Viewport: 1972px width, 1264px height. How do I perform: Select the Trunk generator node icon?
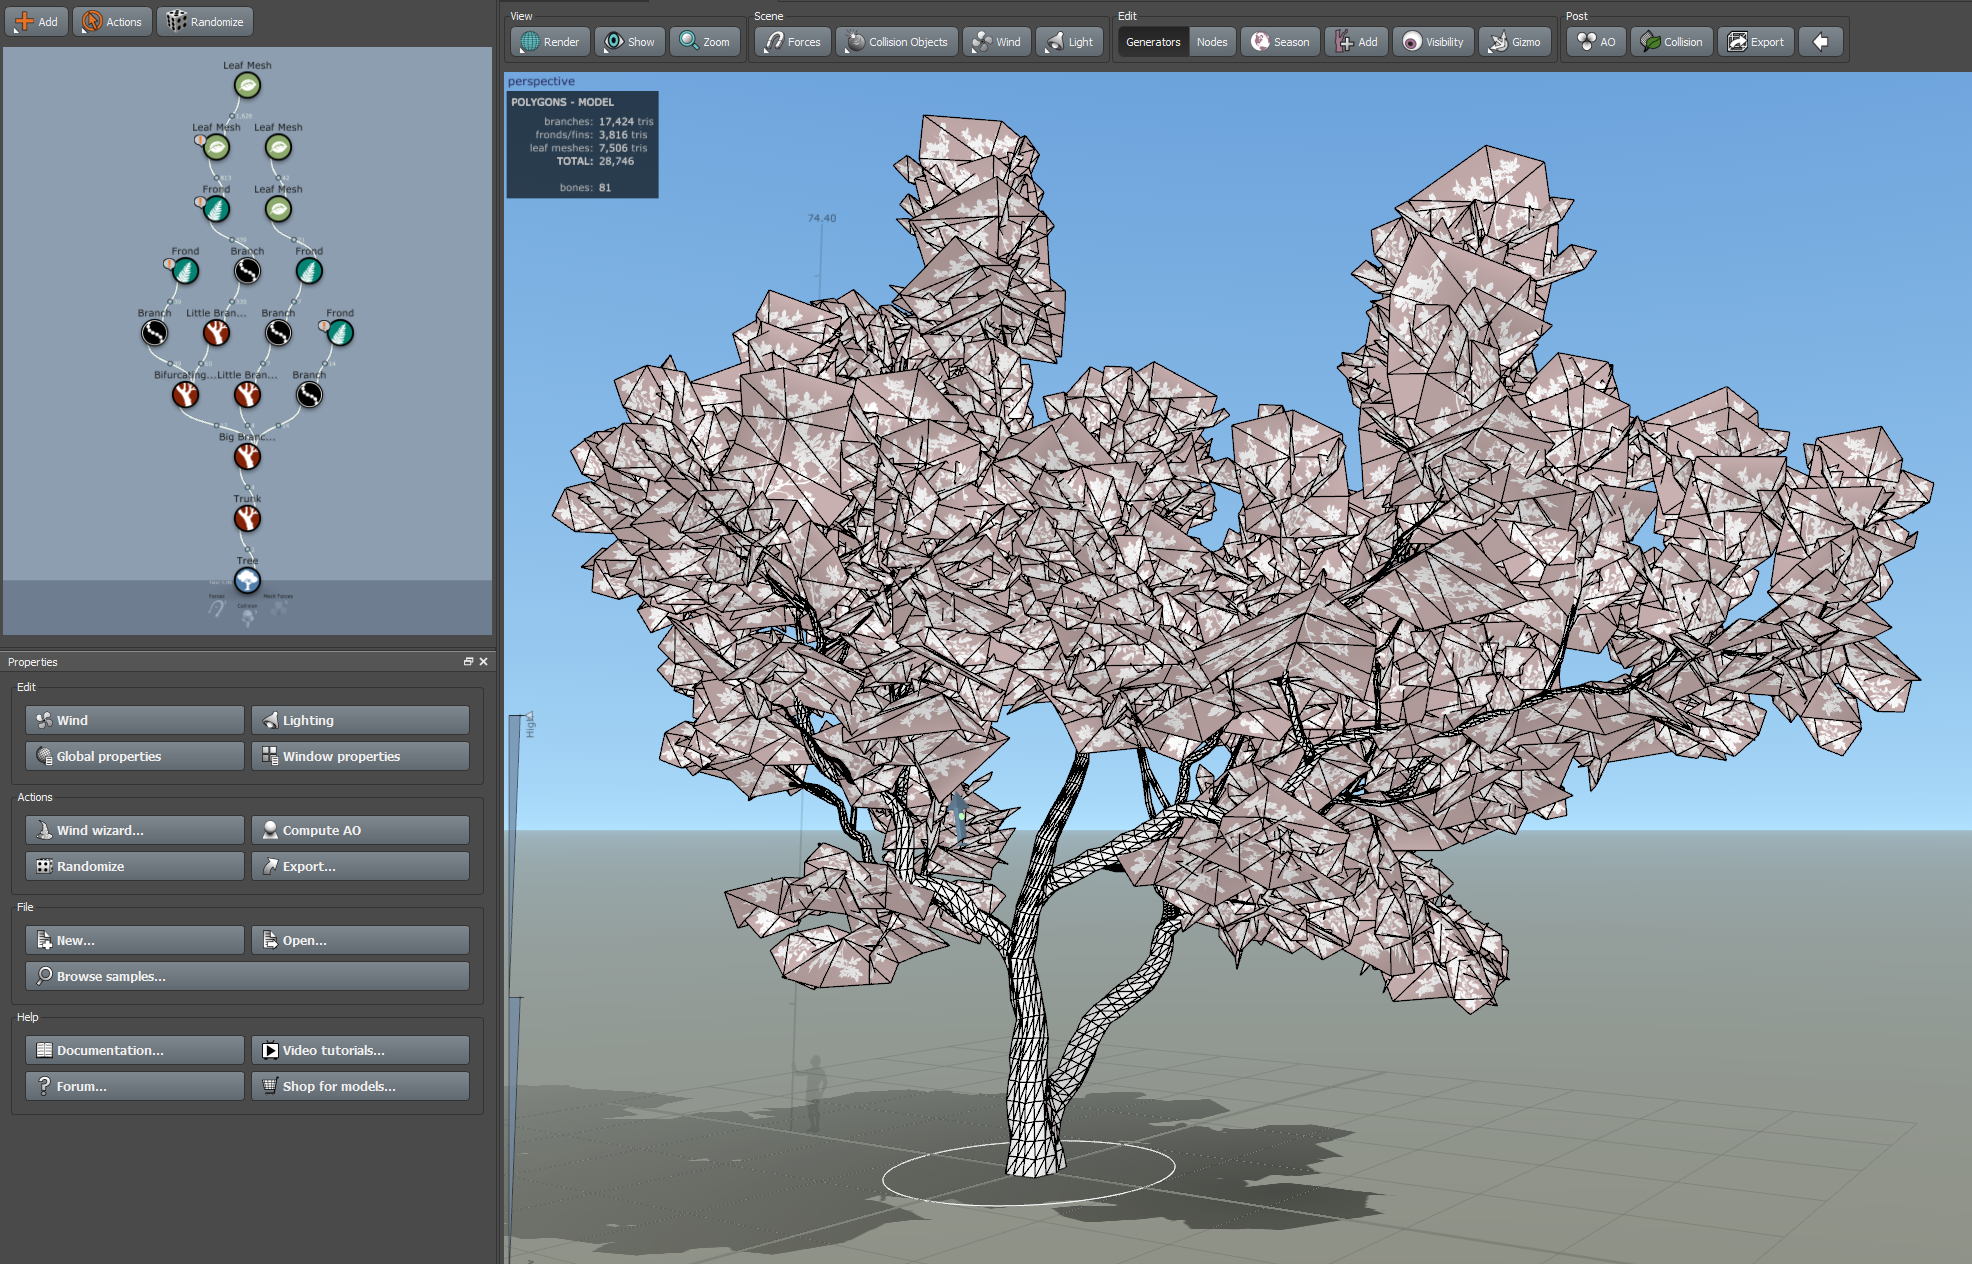tap(247, 518)
